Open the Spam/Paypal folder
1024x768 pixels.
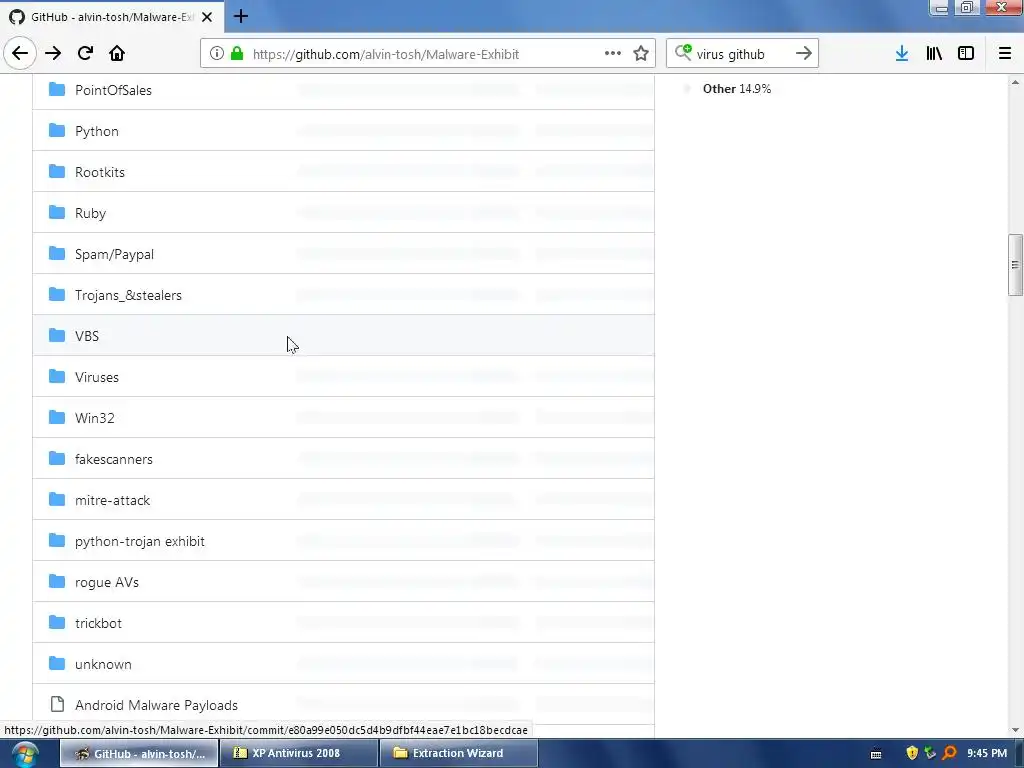pos(114,255)
